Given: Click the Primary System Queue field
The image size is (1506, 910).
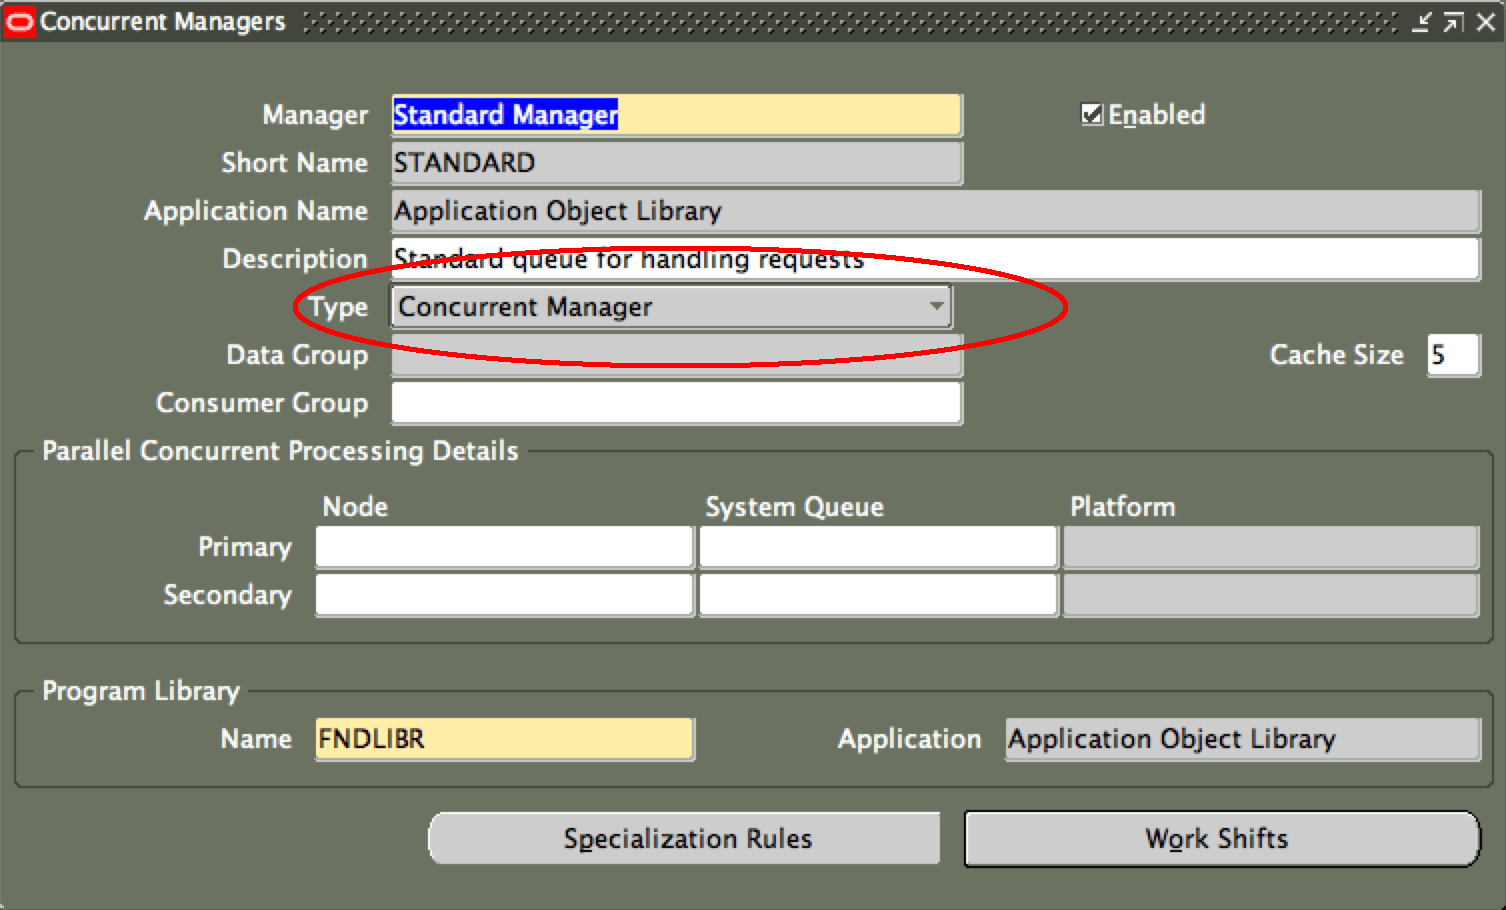Looking at the screenshot, I should (877, 547).
